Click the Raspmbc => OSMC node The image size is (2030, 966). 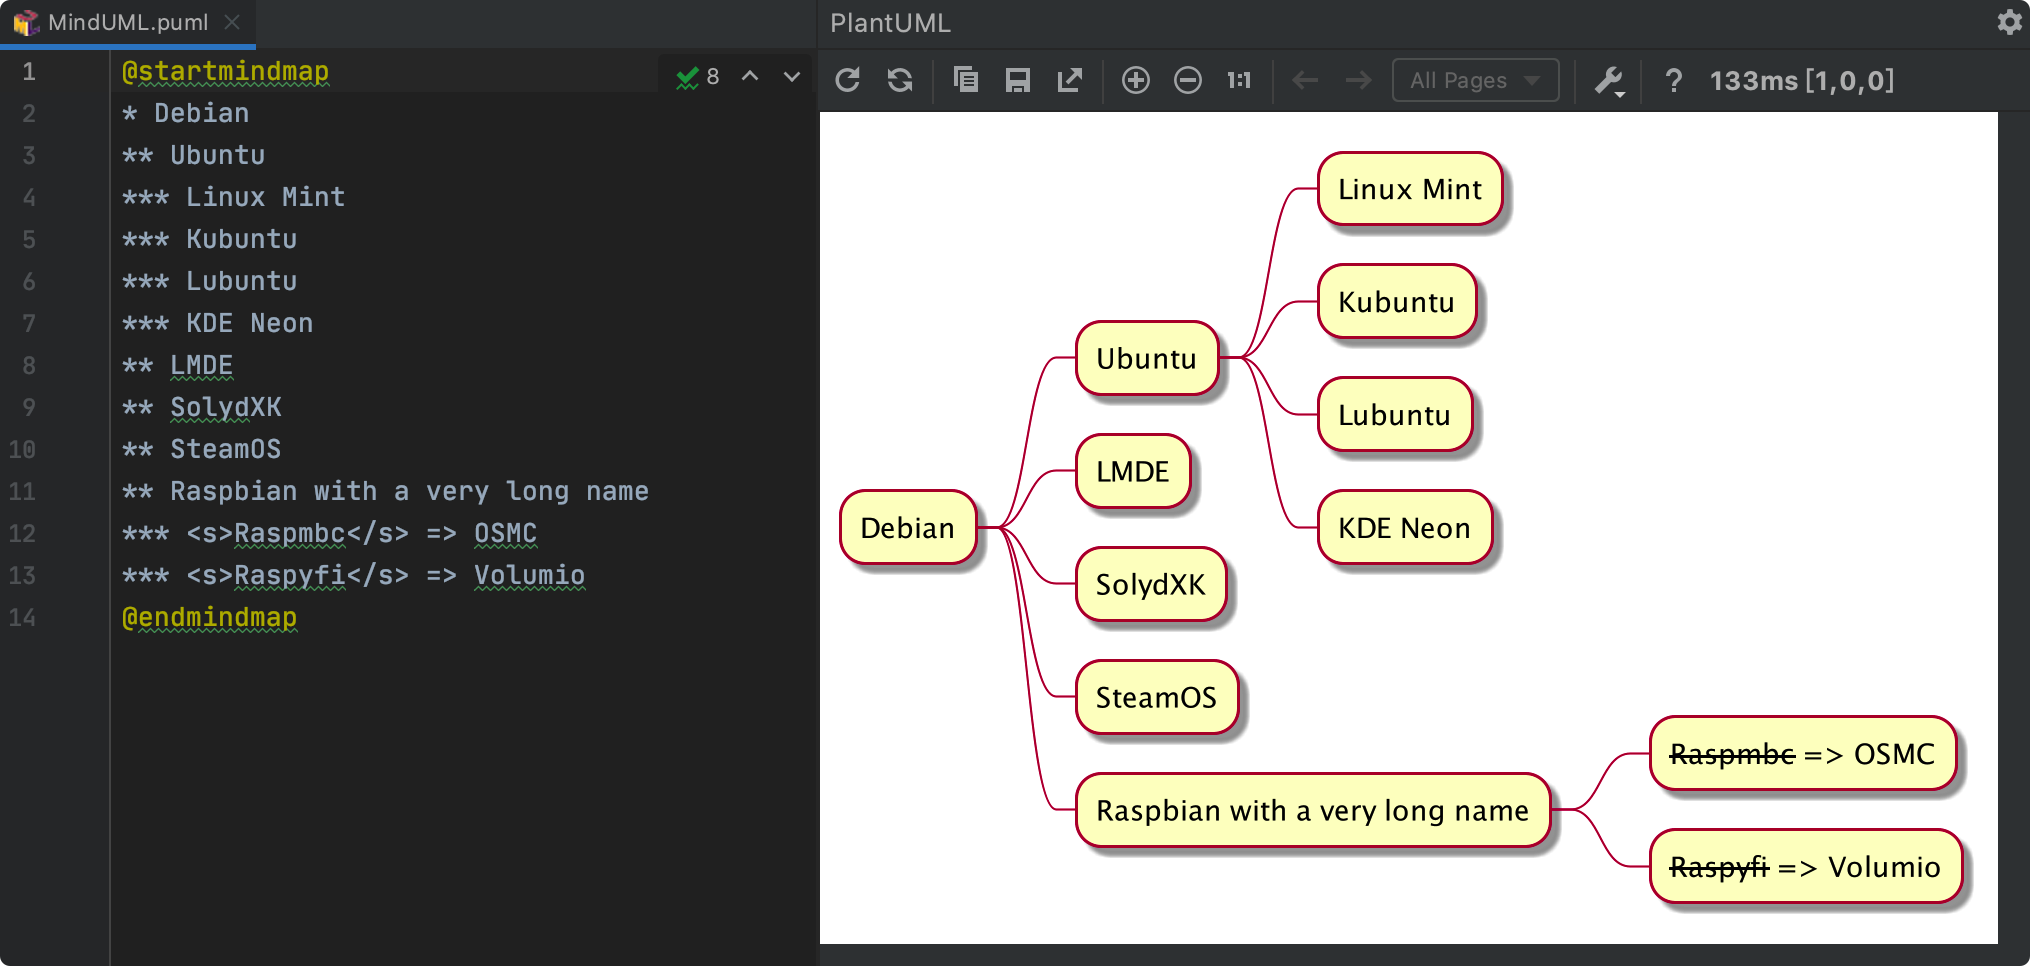[x=1803, y=754]
